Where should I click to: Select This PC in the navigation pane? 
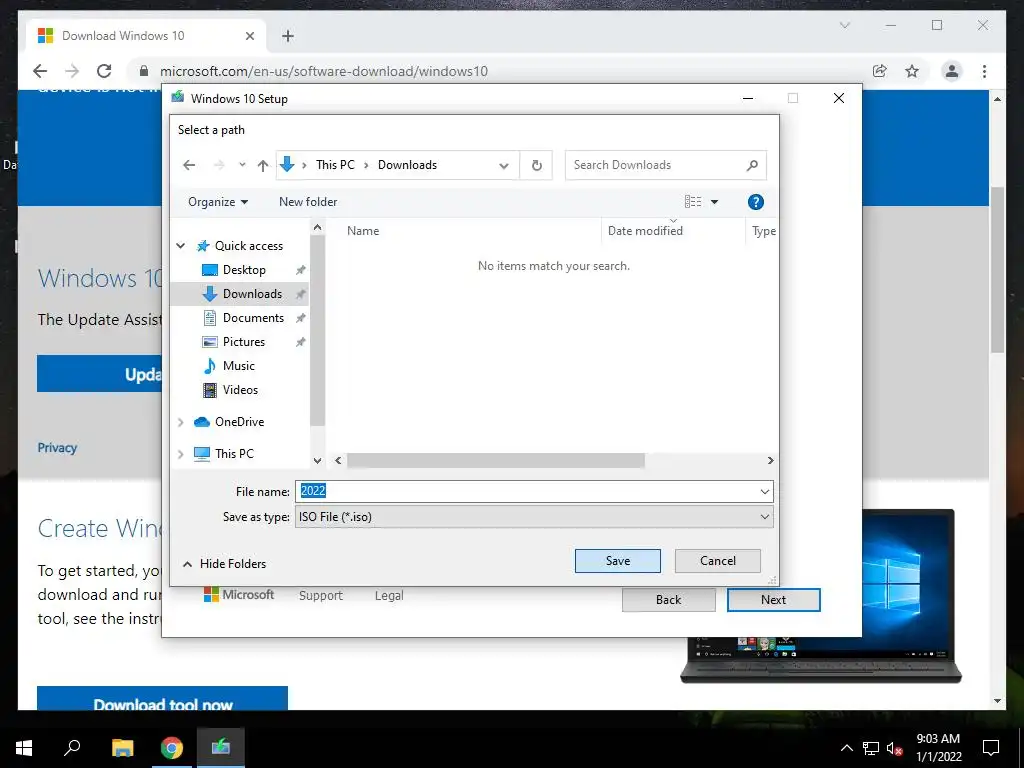(234, 454)
